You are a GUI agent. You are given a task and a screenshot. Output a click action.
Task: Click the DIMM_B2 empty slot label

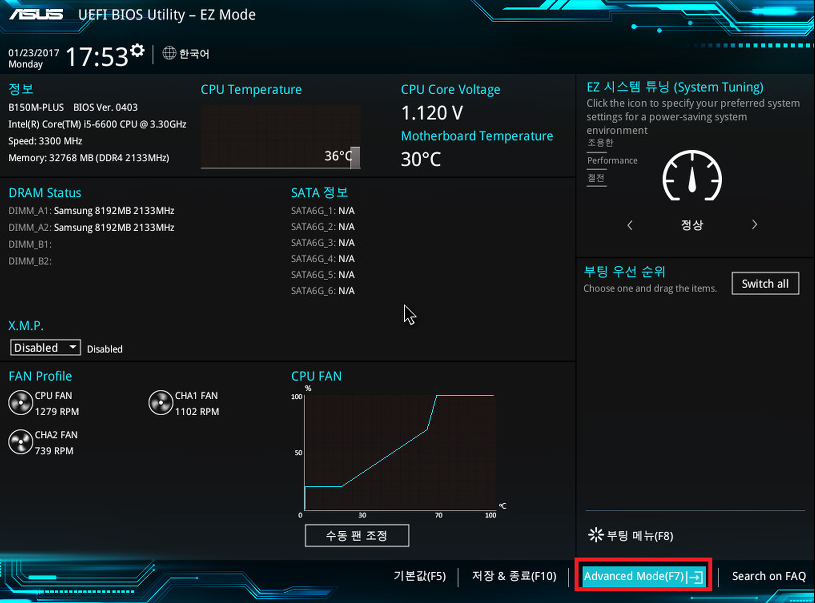coord(30,261)
